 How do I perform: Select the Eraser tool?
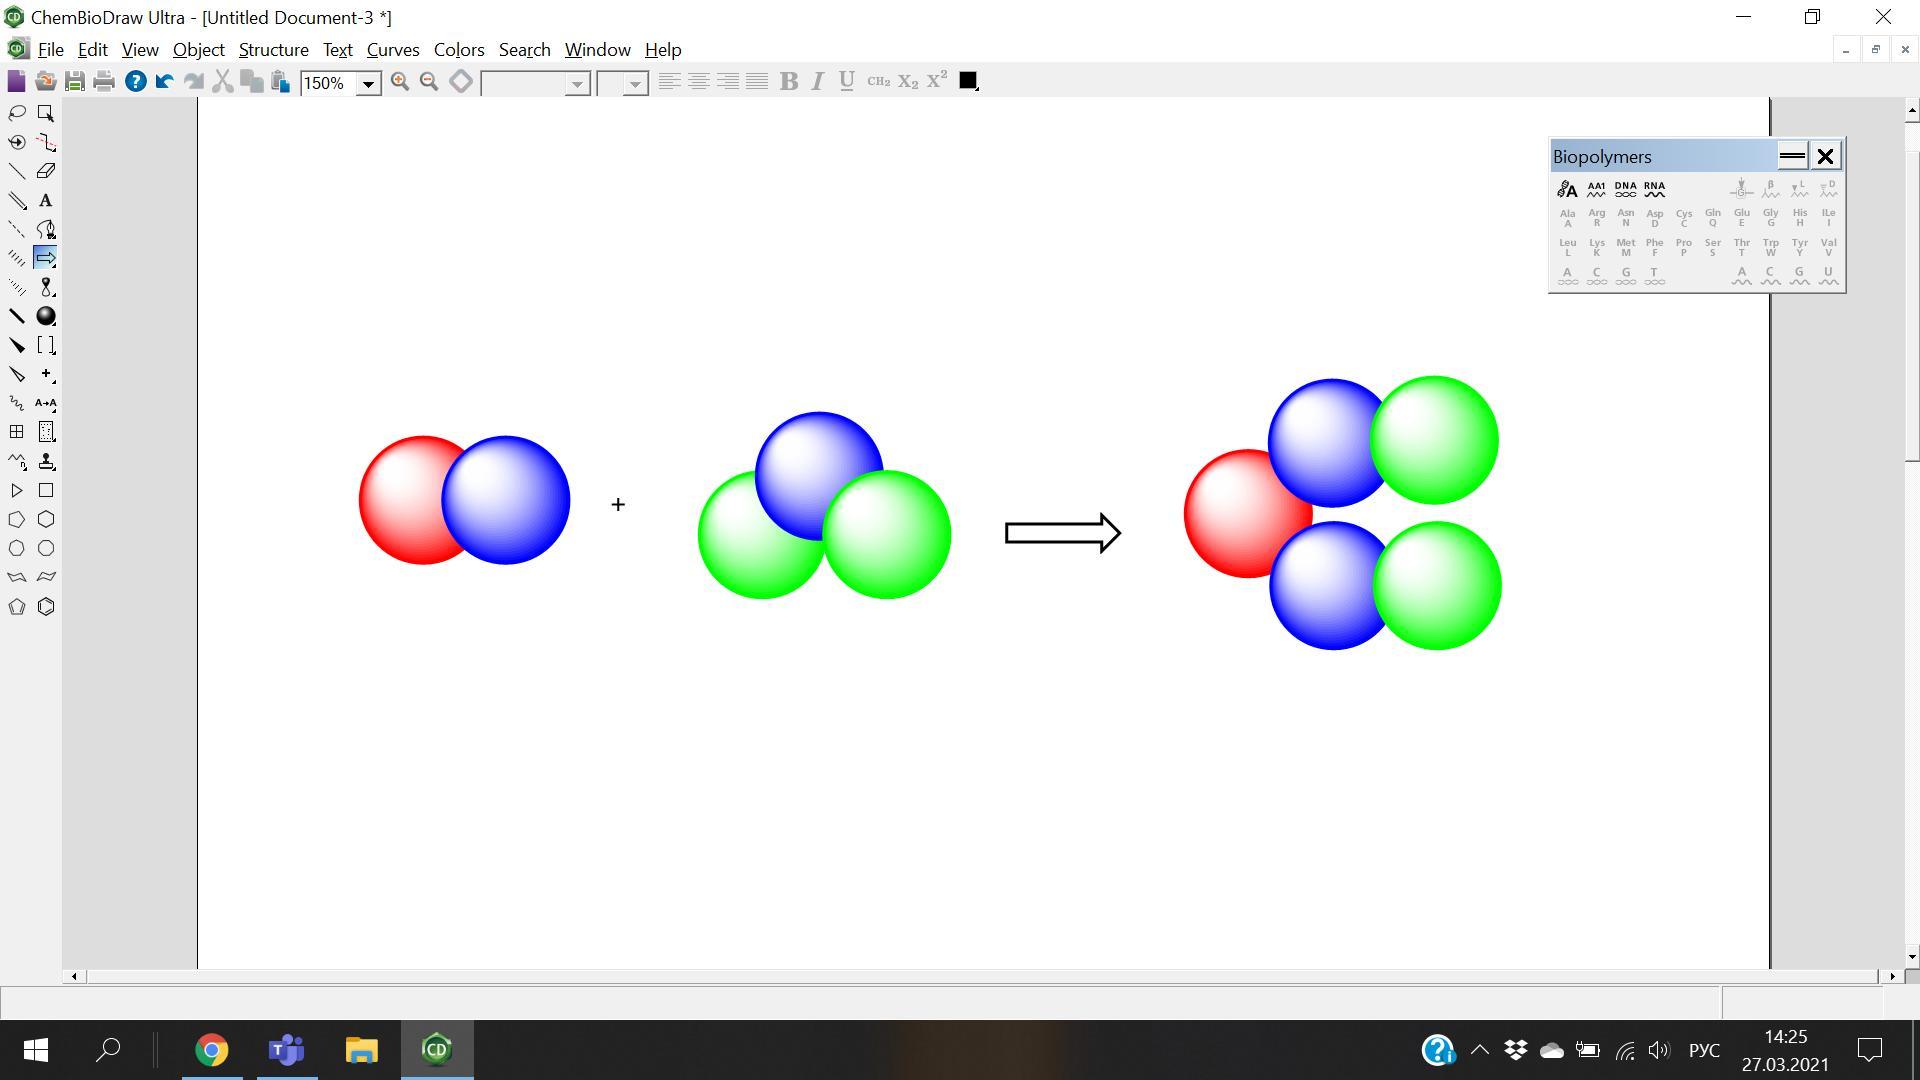pos(46,171)
